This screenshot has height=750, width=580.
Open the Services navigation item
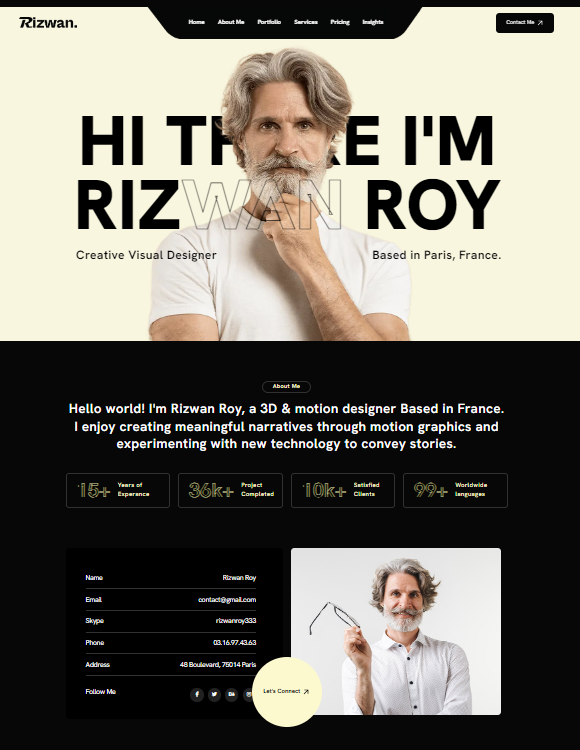coord(306,22)
